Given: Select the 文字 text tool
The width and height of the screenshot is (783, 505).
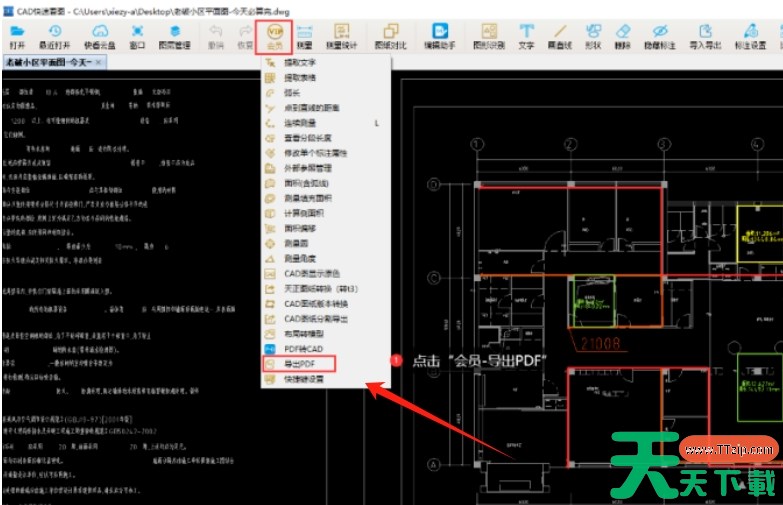Looking at the screenshot, I should click(x=526, y=37).
